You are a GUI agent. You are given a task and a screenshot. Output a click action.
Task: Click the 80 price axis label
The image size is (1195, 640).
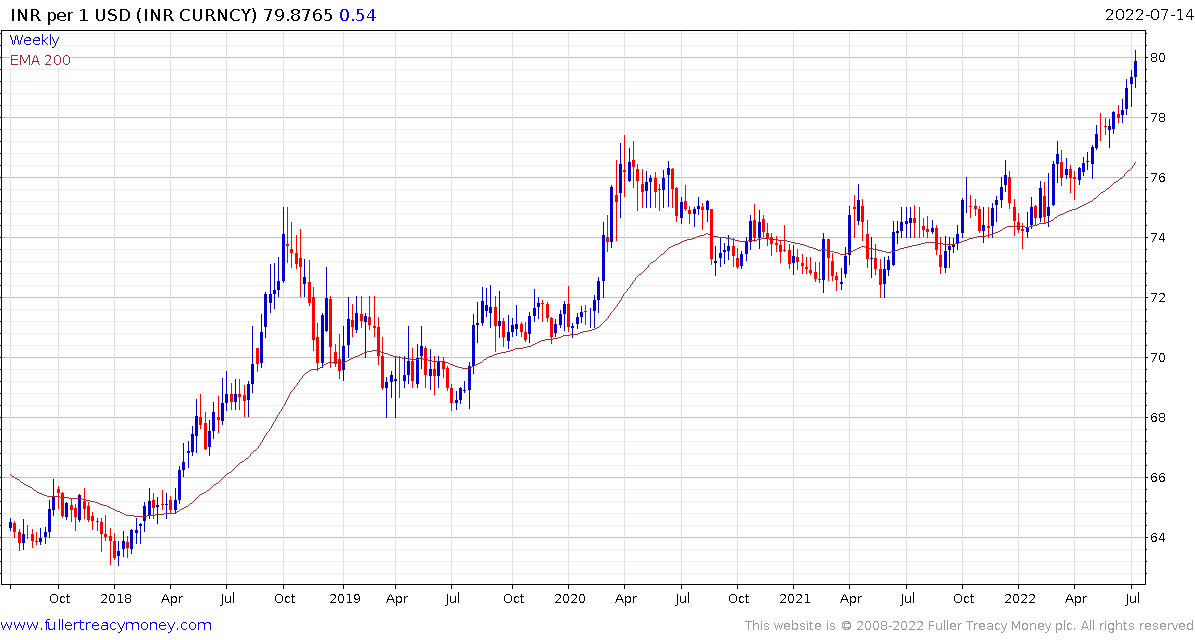tap(1158, 58)
